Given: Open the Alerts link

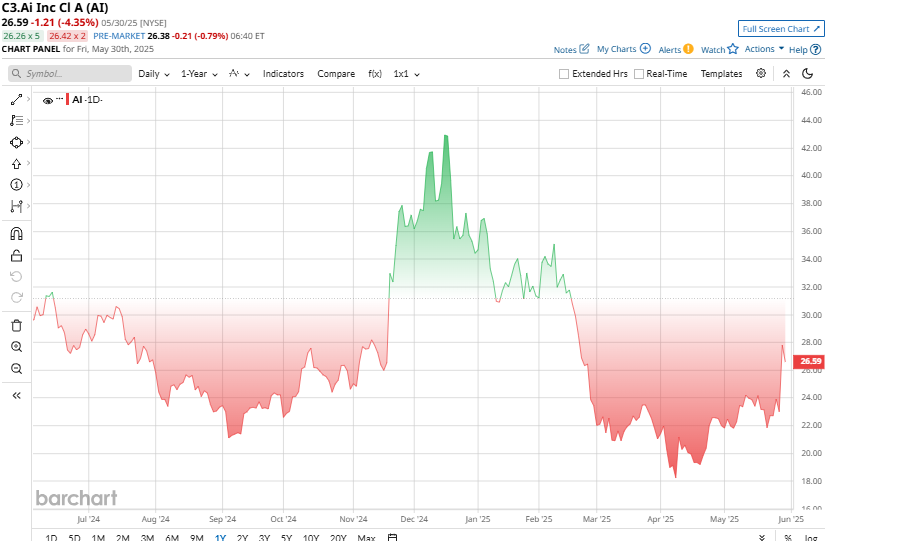Looking at the screenshot, I should coord(670,50).
